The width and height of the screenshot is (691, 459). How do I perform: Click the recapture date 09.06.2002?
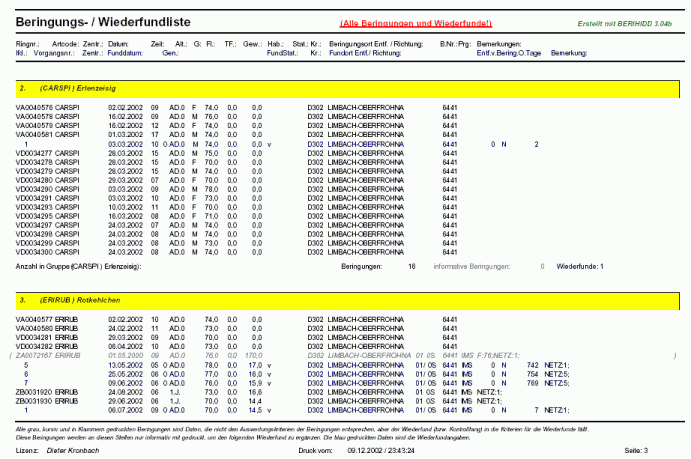click(126, 383)
